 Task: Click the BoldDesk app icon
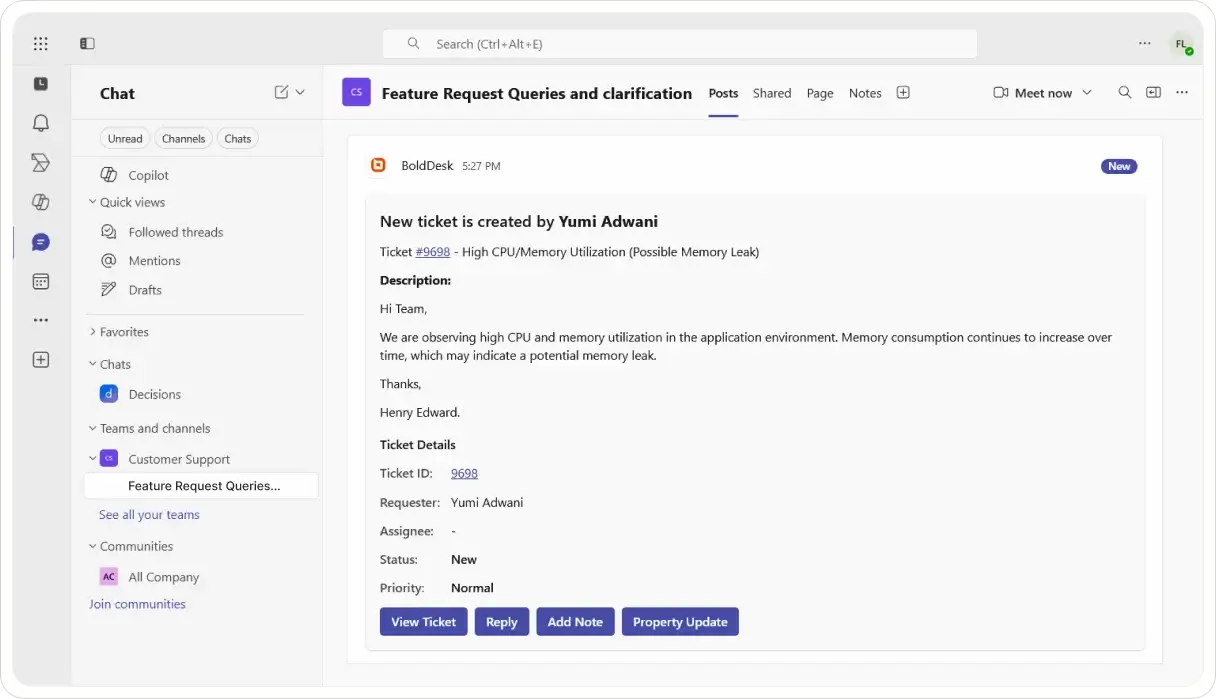coord(378,165)
